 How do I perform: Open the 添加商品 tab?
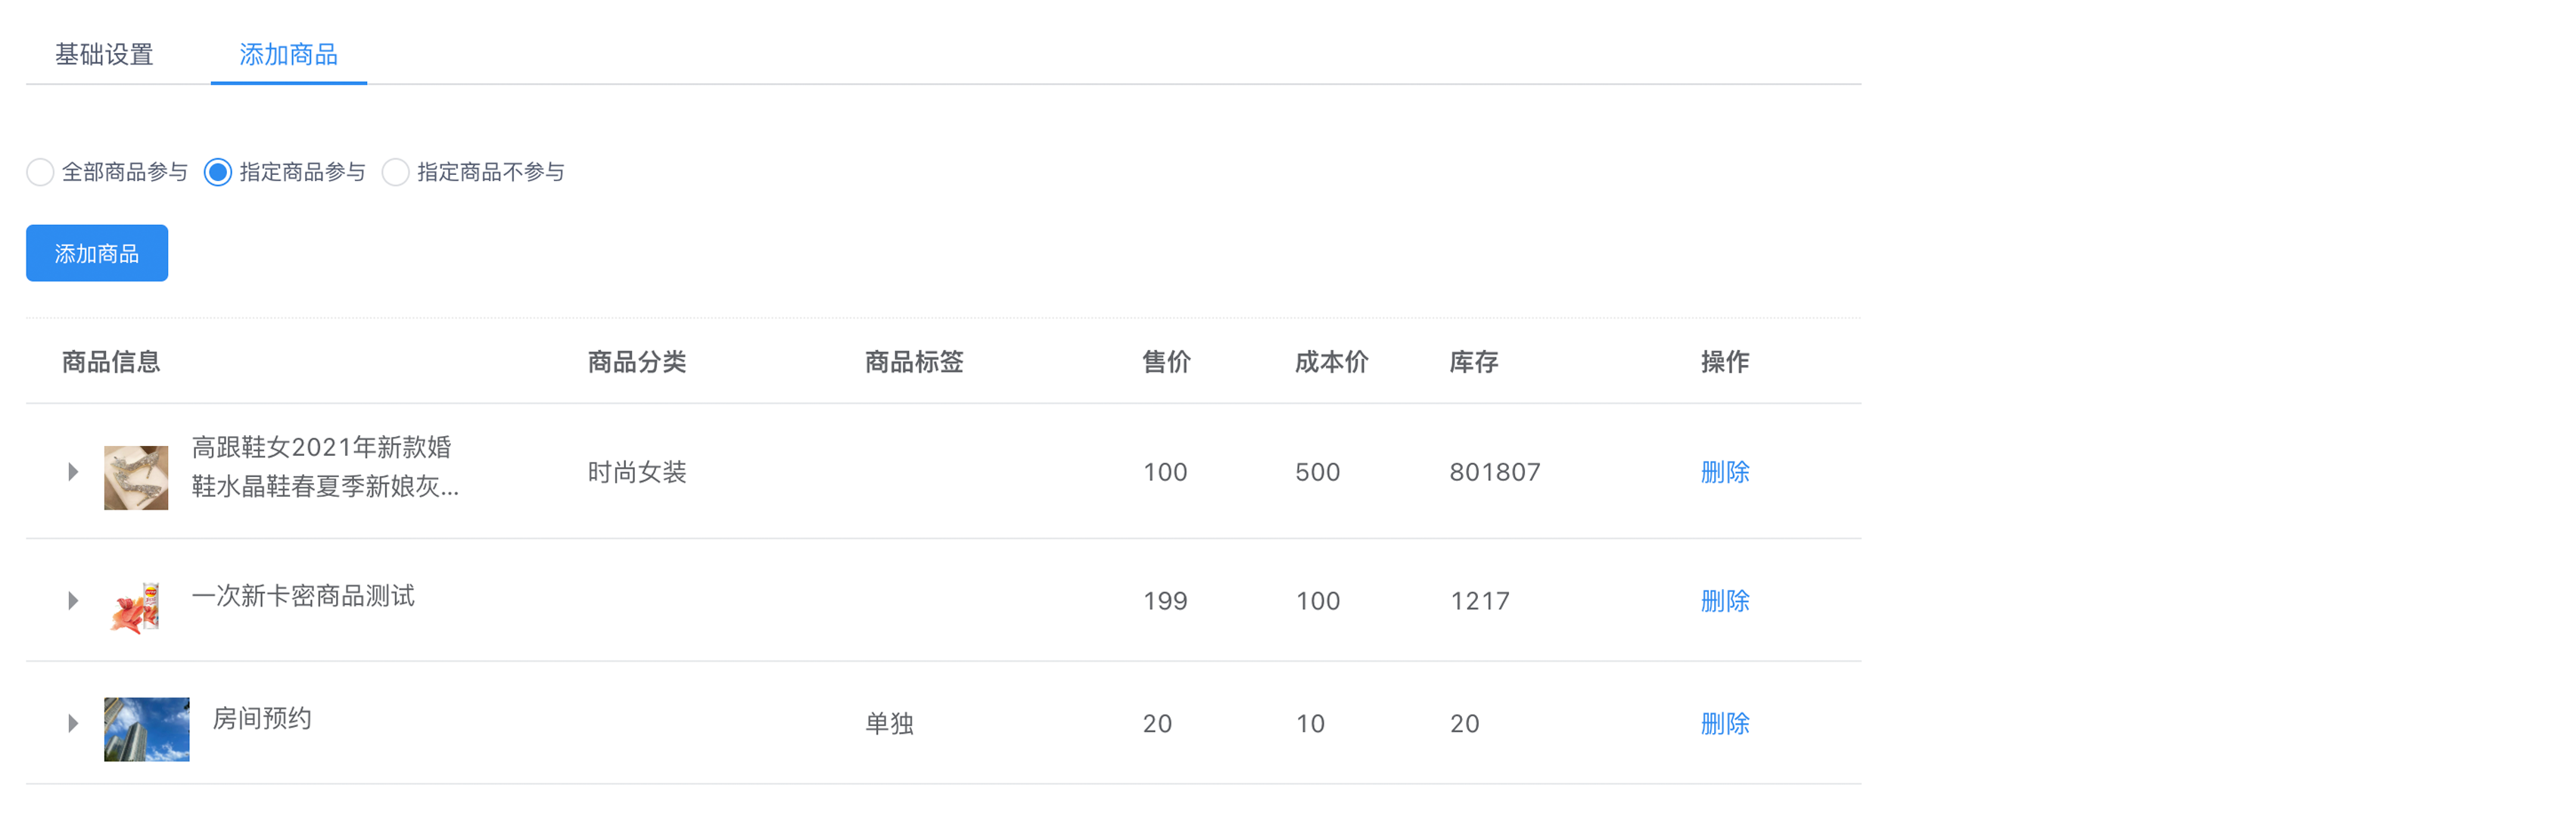click(x=288, y=54)
